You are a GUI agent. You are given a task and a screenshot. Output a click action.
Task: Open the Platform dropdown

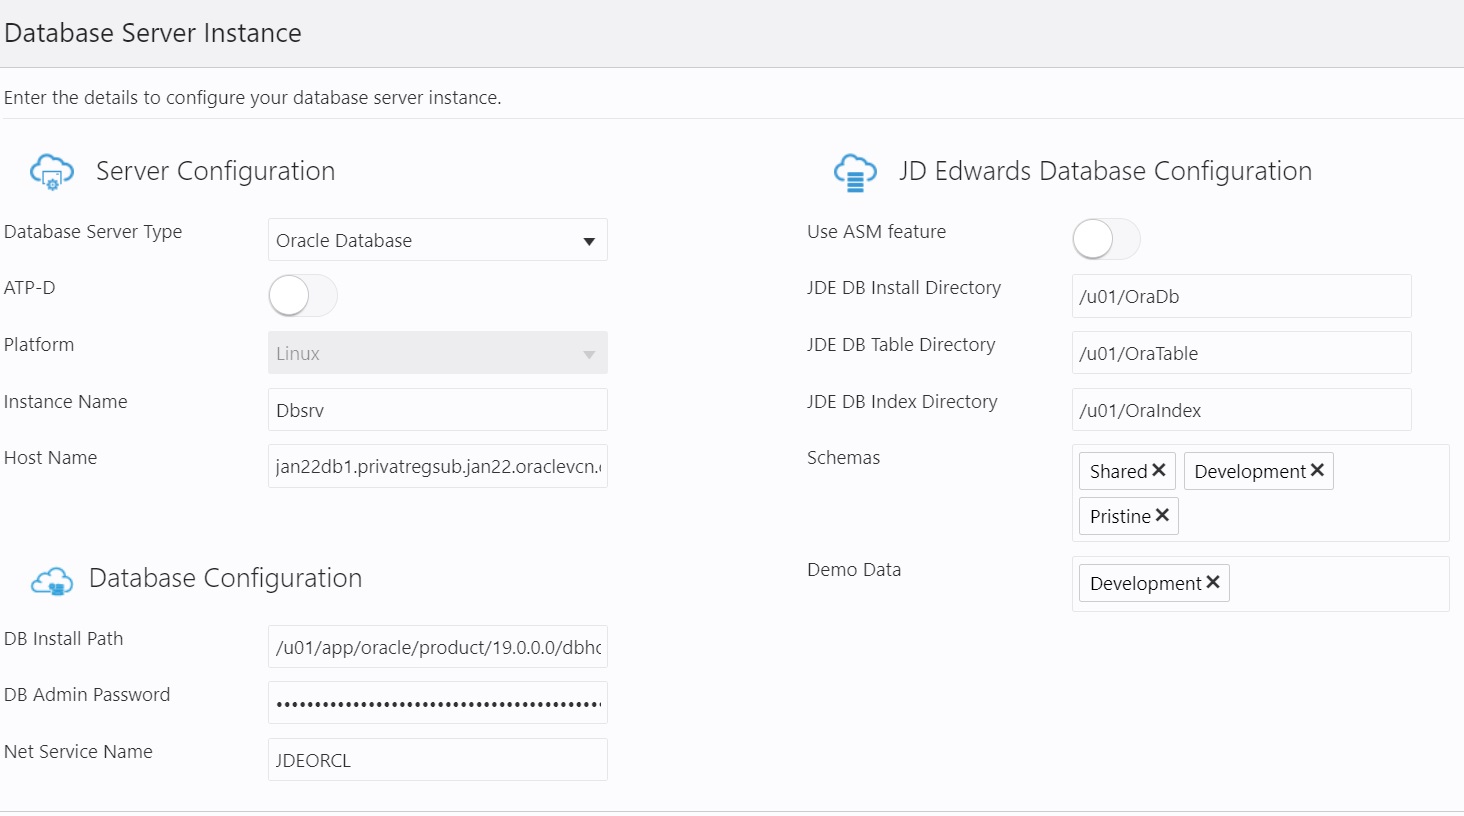click(x=437, y=352)
